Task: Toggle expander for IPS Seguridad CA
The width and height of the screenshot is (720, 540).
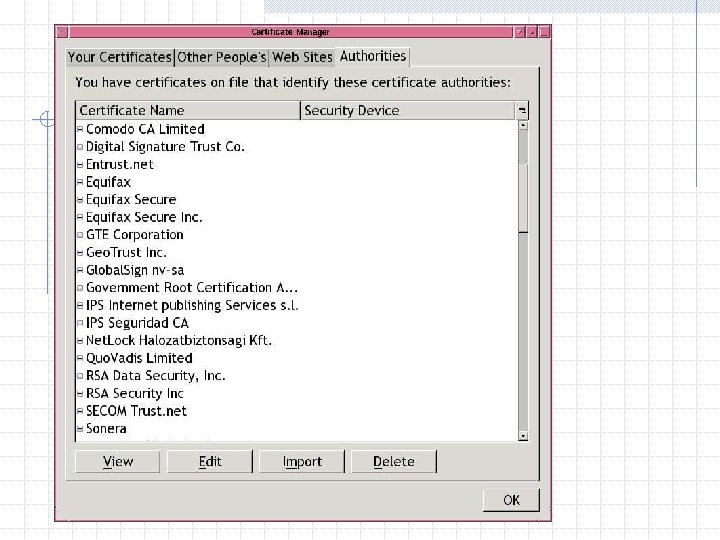Action: (80, 323)
